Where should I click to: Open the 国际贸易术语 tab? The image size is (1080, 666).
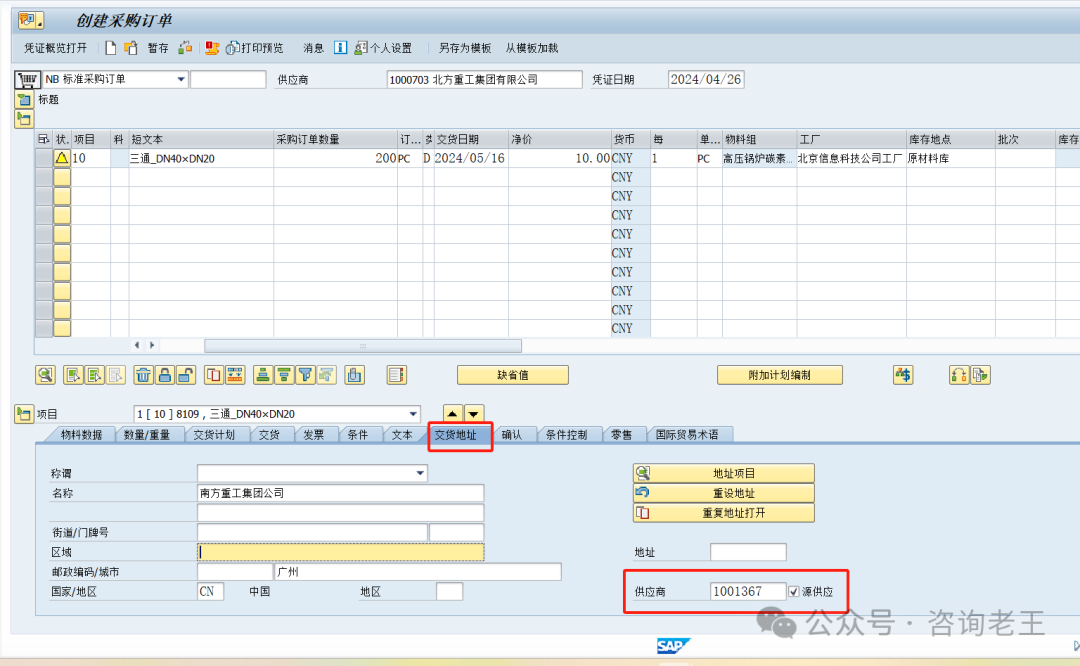(x=687, y=435)
